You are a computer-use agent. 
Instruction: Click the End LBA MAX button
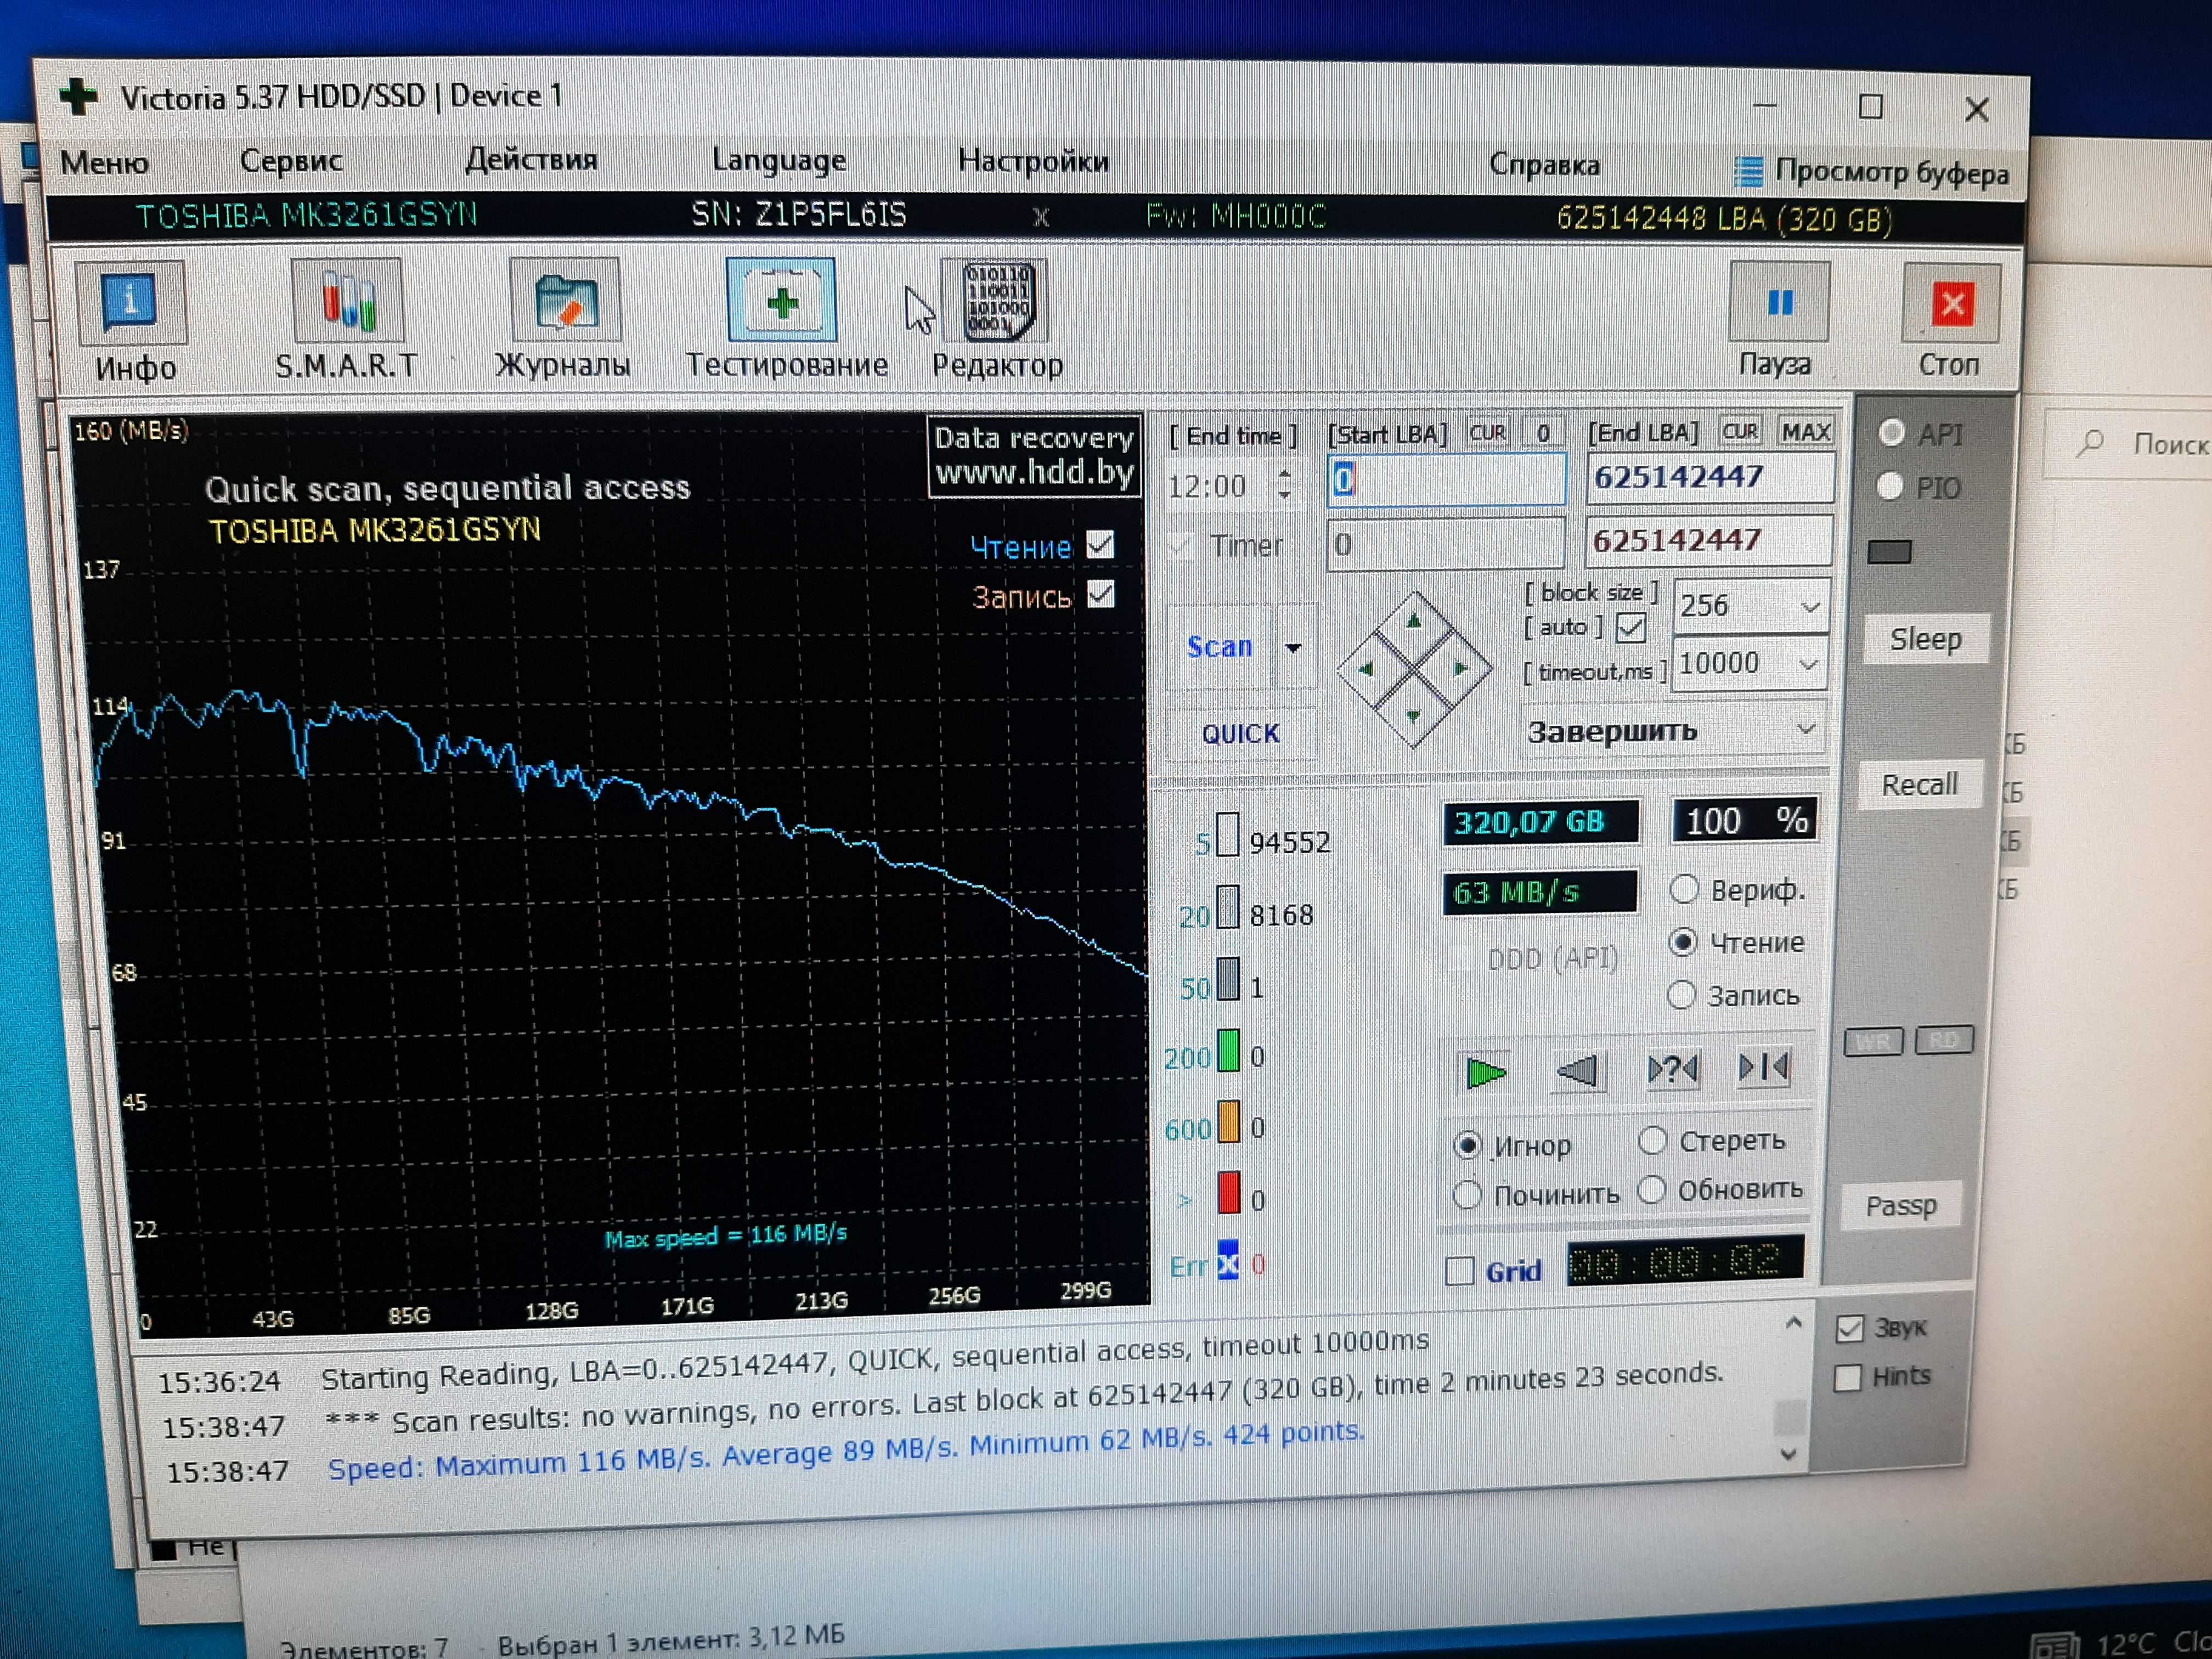coord(1805,431)
